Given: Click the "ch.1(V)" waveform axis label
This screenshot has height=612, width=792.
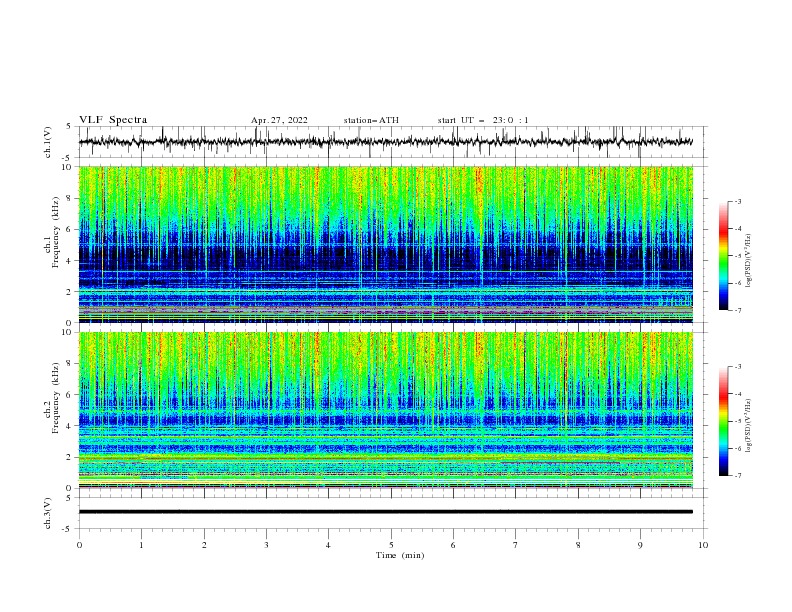Looking at the screenshot, I should [x=48, y=142].
